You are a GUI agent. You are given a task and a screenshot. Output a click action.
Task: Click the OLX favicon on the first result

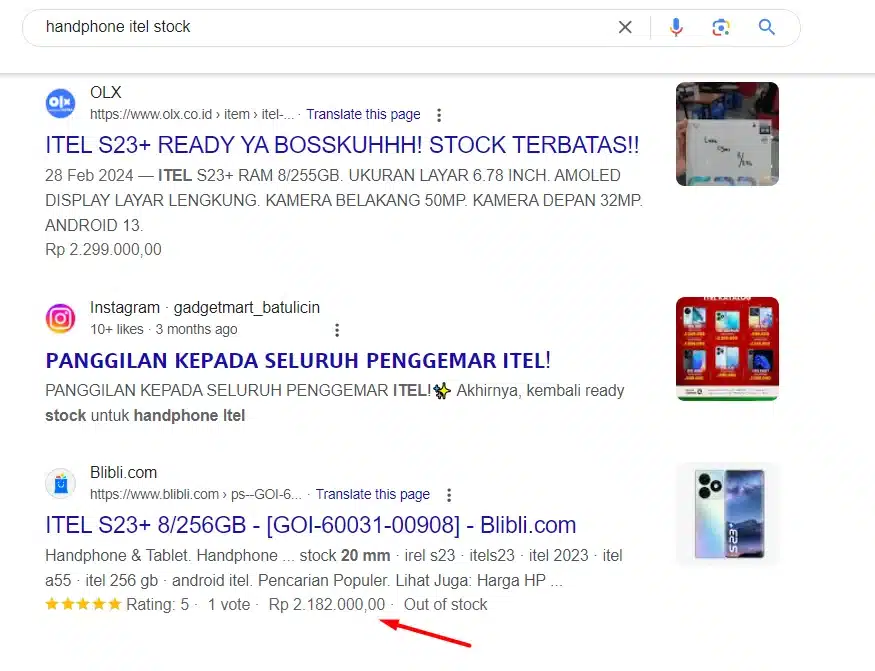pos(60,103)
